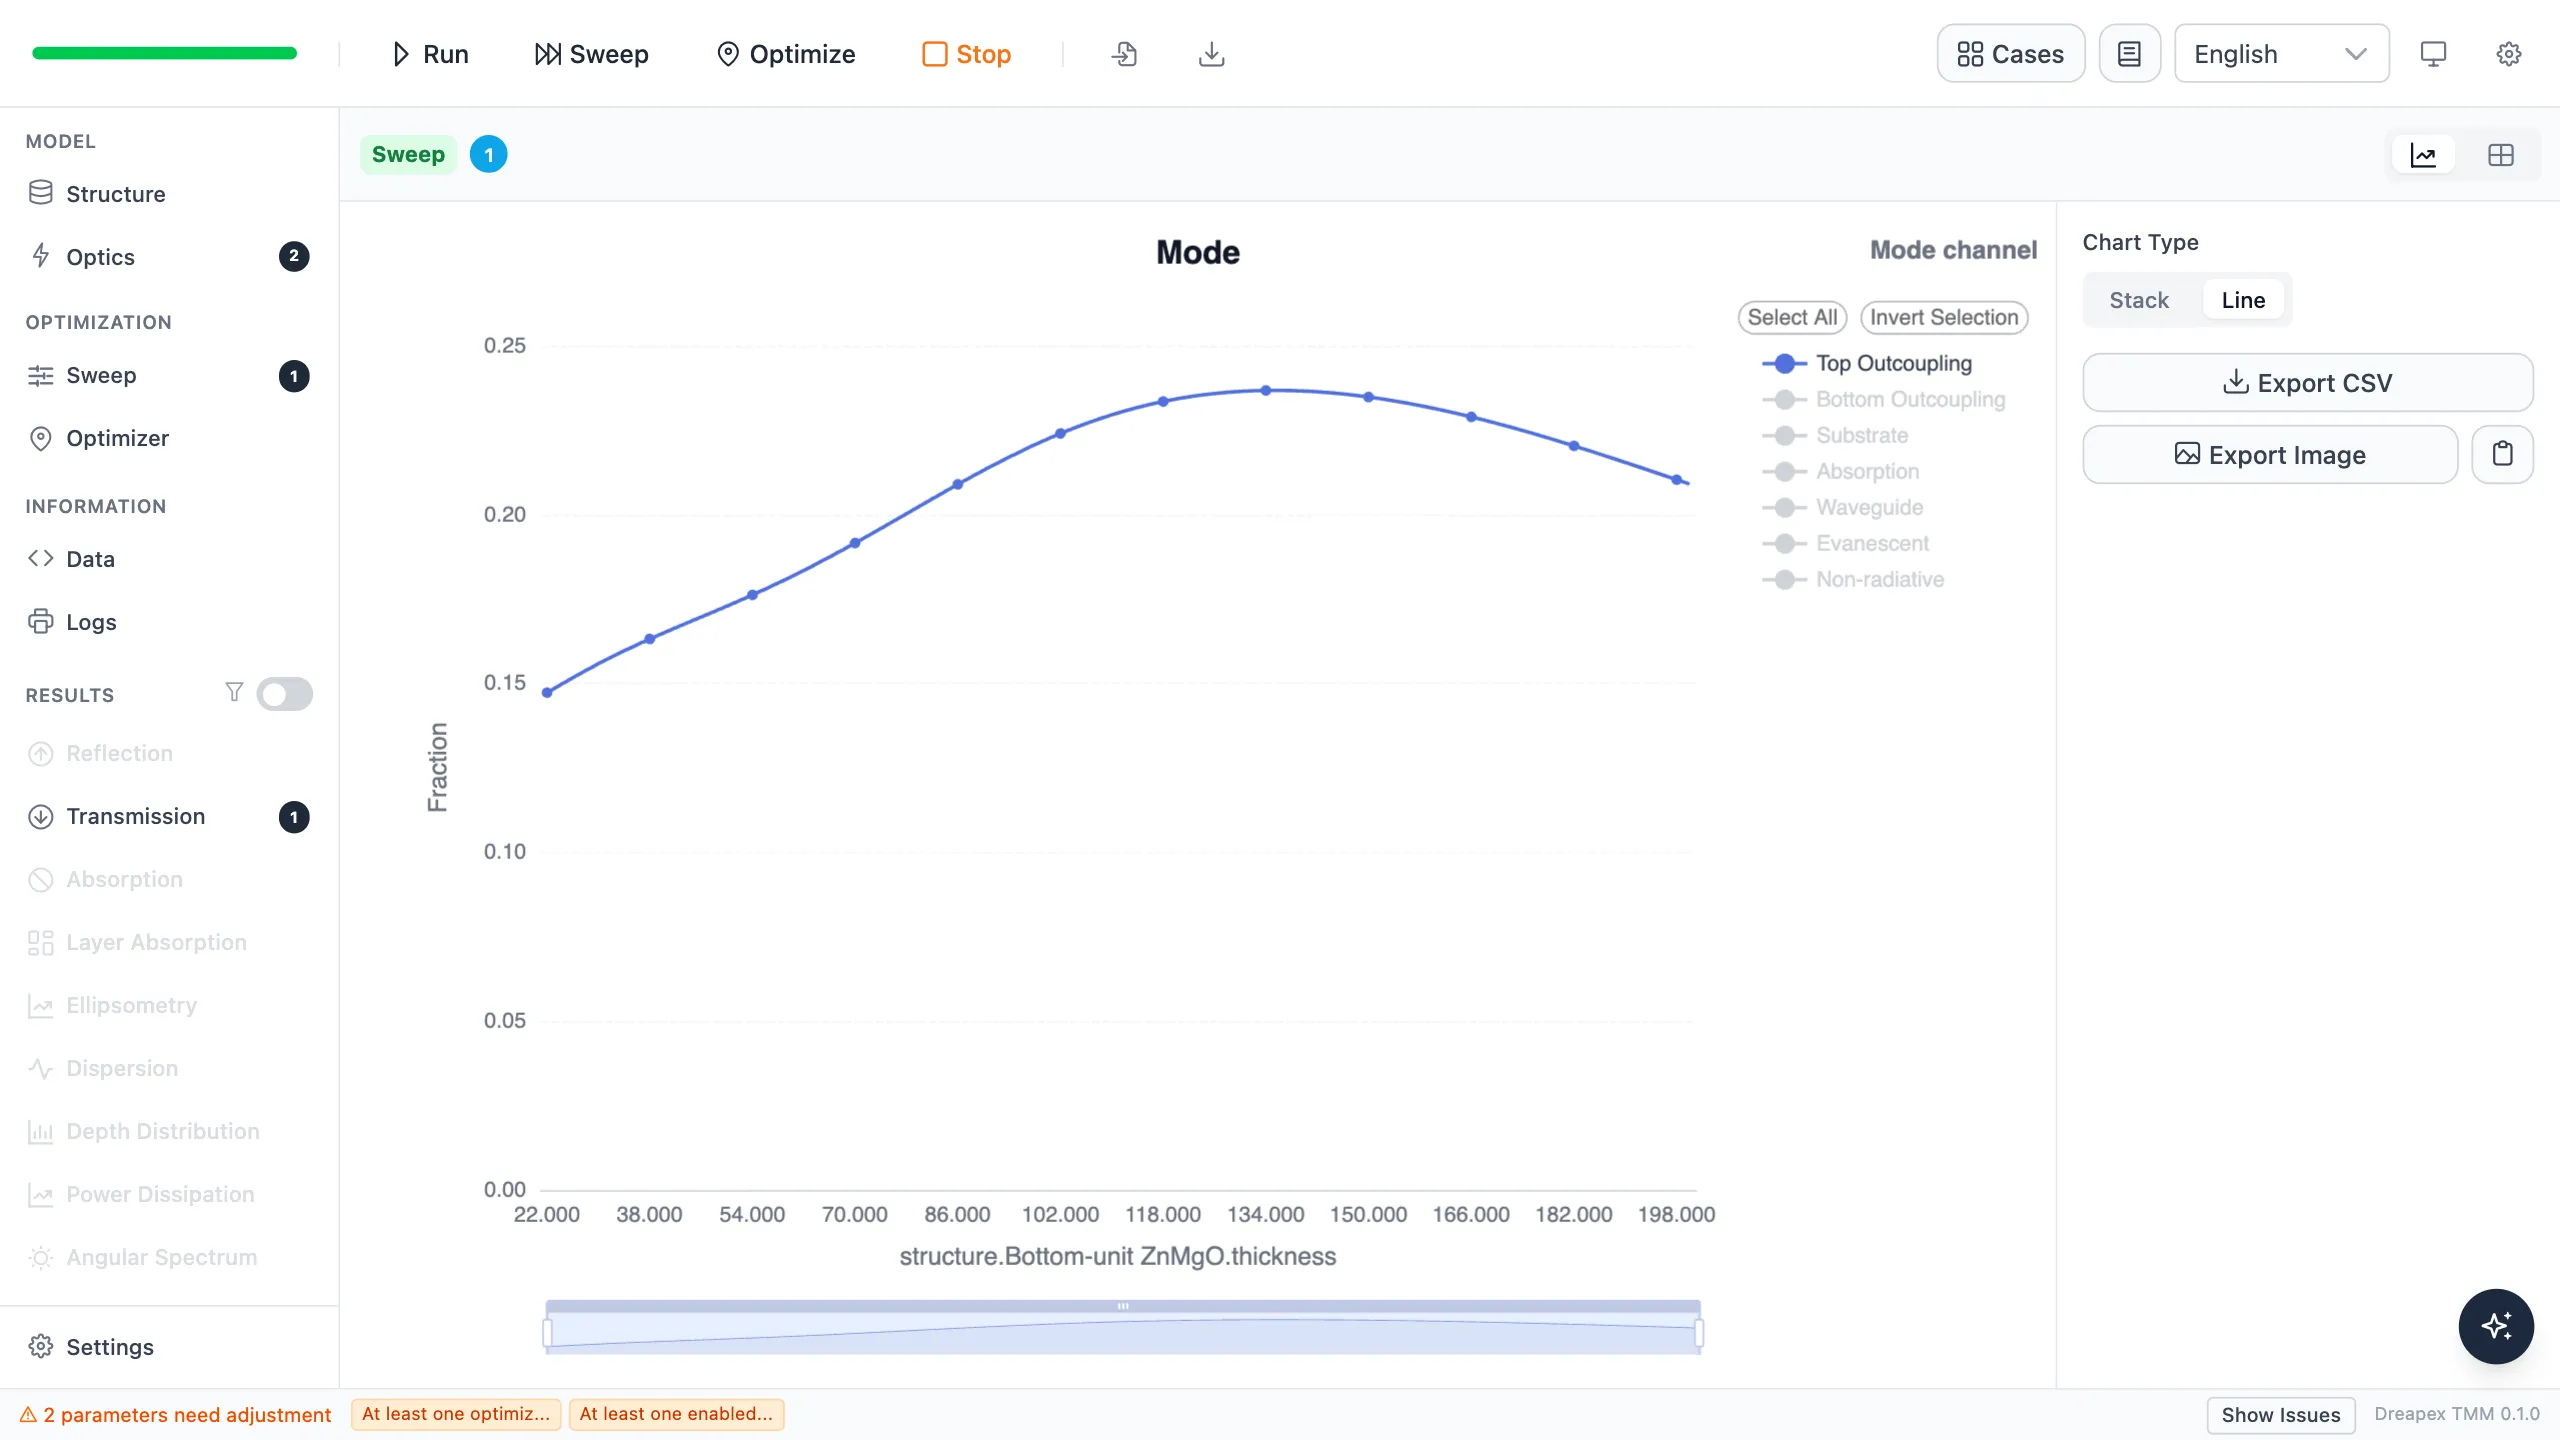Toggle Waveguide legend series visibility
The width and height of the screenshot is (2560, 1440).
pyautogui.click(x=1843, y=507)
